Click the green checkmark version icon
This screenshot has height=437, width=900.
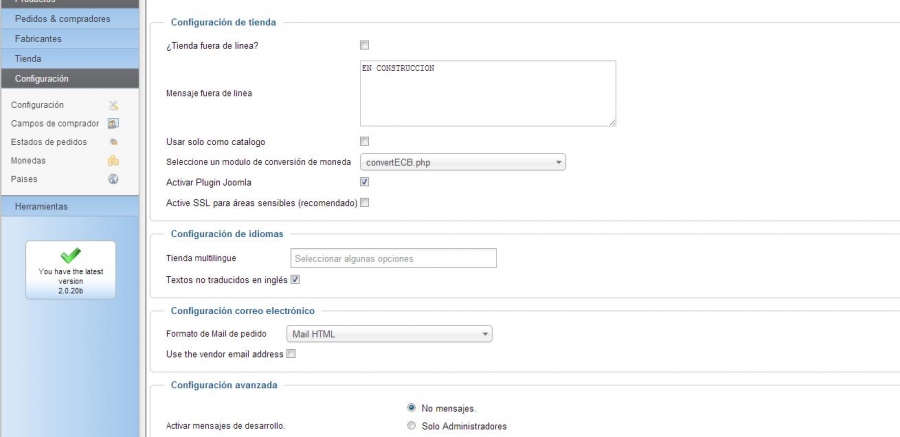(71, 256)
